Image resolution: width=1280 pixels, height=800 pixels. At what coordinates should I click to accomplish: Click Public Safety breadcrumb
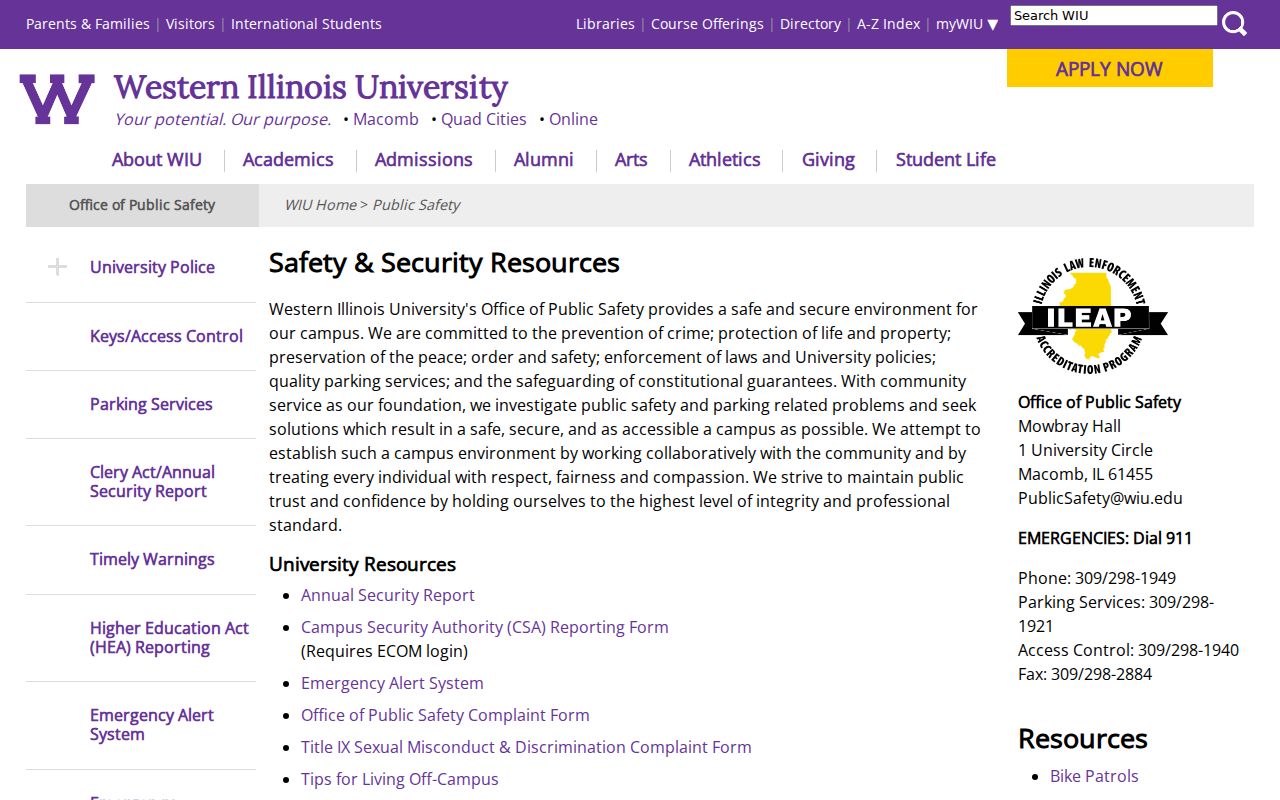[416, 205]
